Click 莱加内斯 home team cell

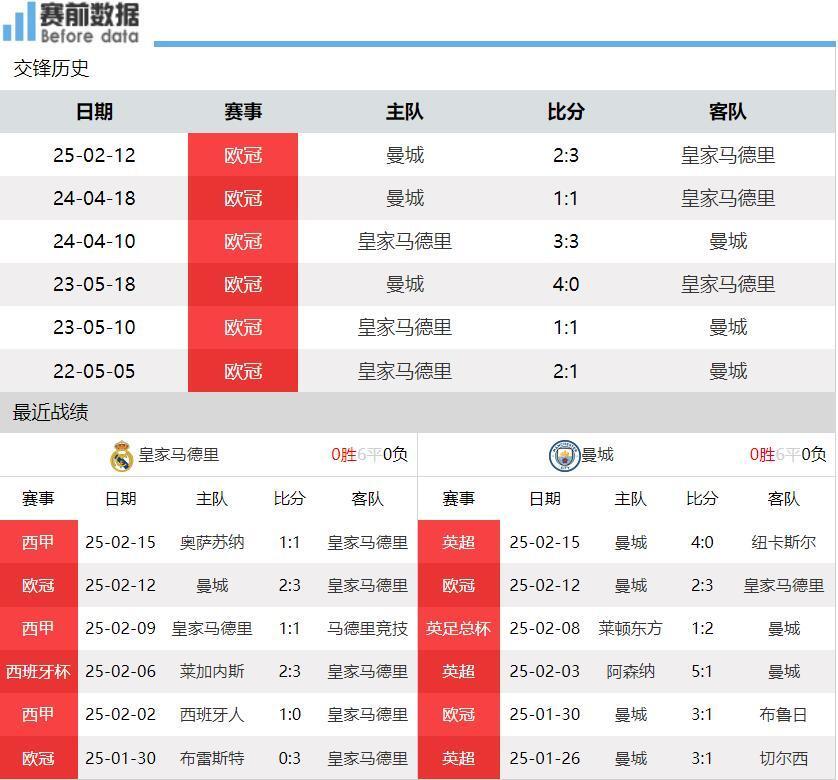coord(212,671)
